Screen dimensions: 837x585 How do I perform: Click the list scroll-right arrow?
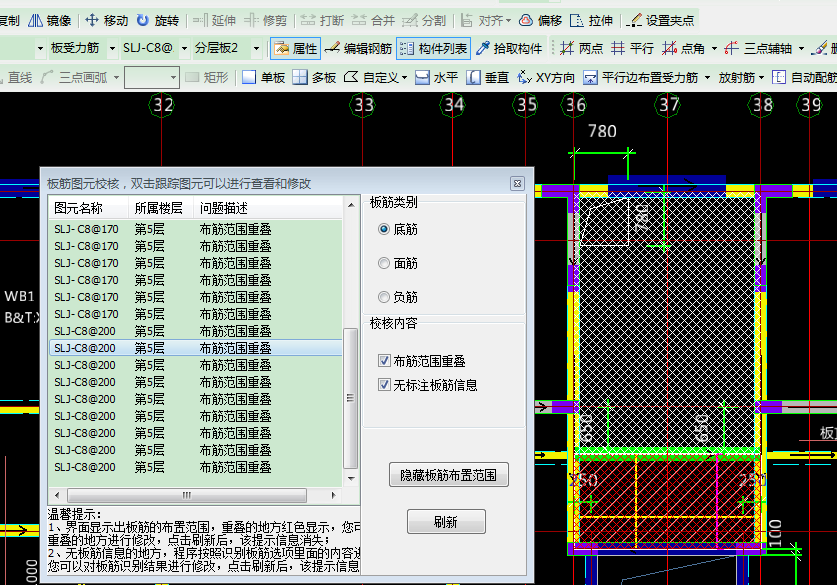334,495
